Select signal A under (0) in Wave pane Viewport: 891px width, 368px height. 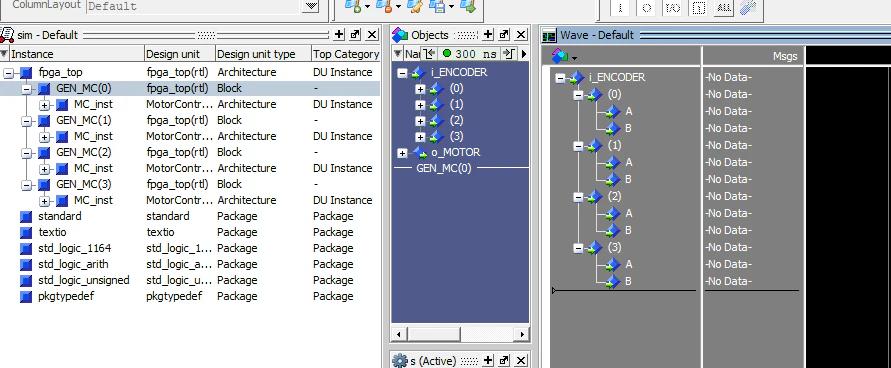click(x=628, y=111)
